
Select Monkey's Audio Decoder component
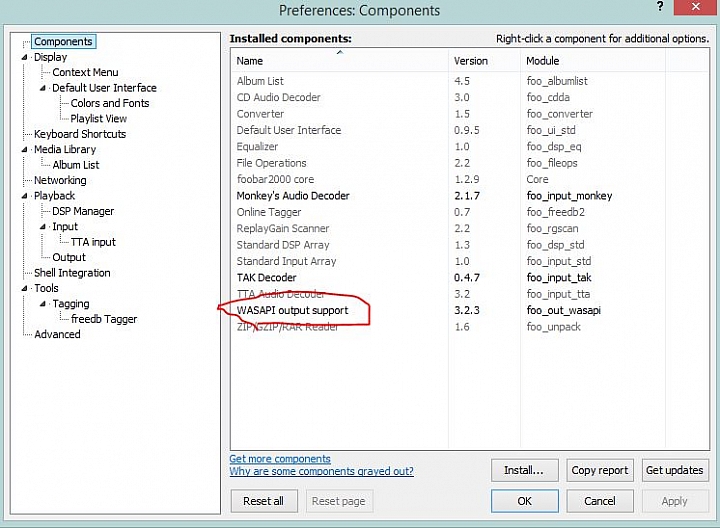(x=469, y=196)
